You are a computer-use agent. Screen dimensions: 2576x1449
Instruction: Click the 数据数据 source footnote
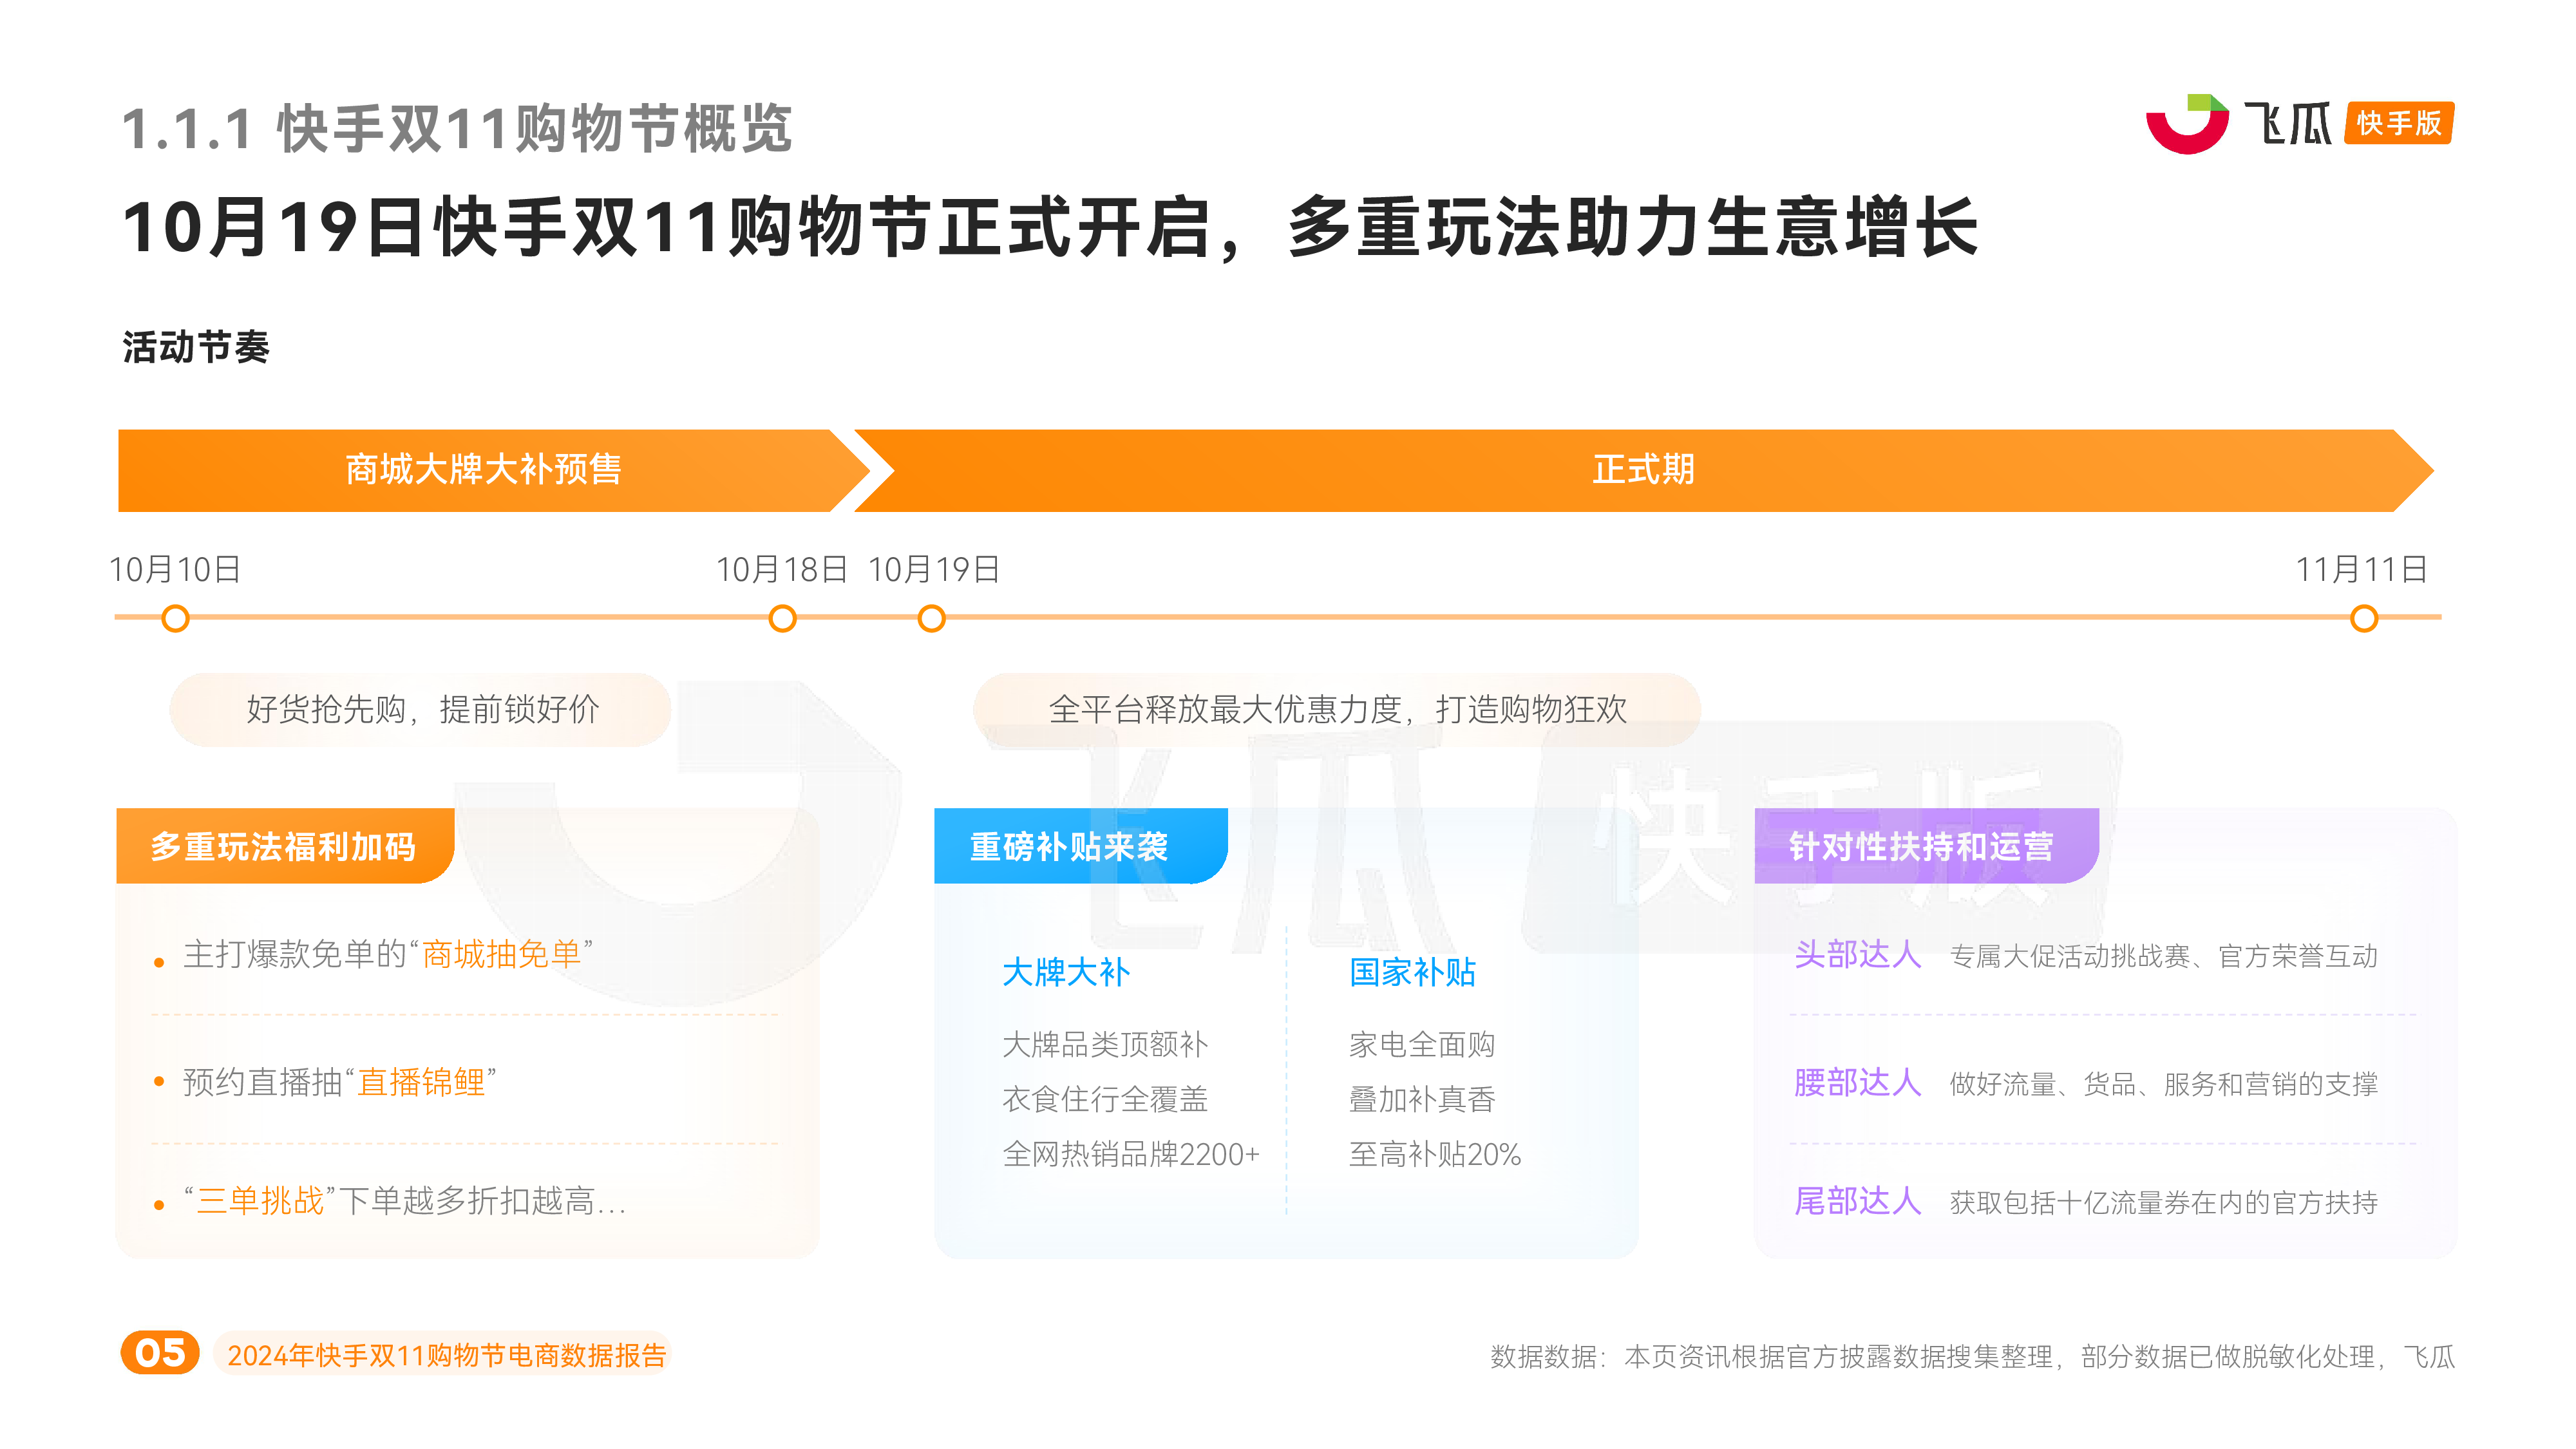coord(1972,1357)
